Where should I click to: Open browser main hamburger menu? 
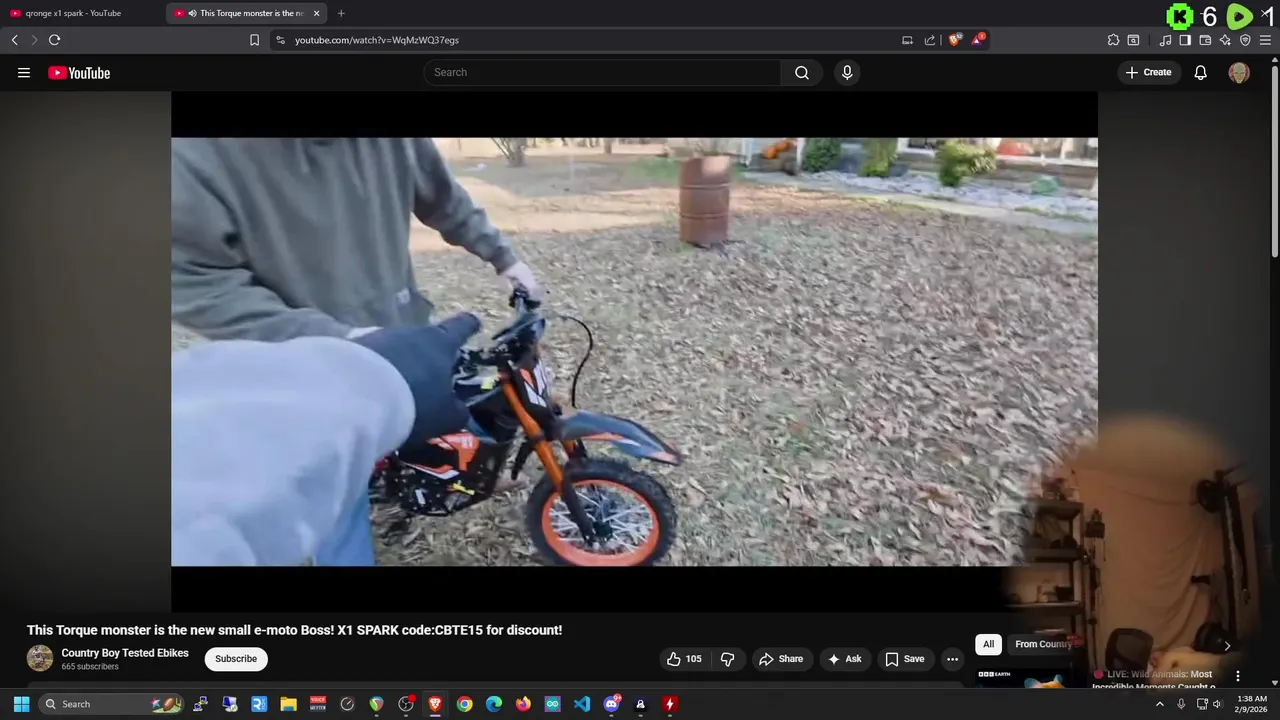point(1265,40)
